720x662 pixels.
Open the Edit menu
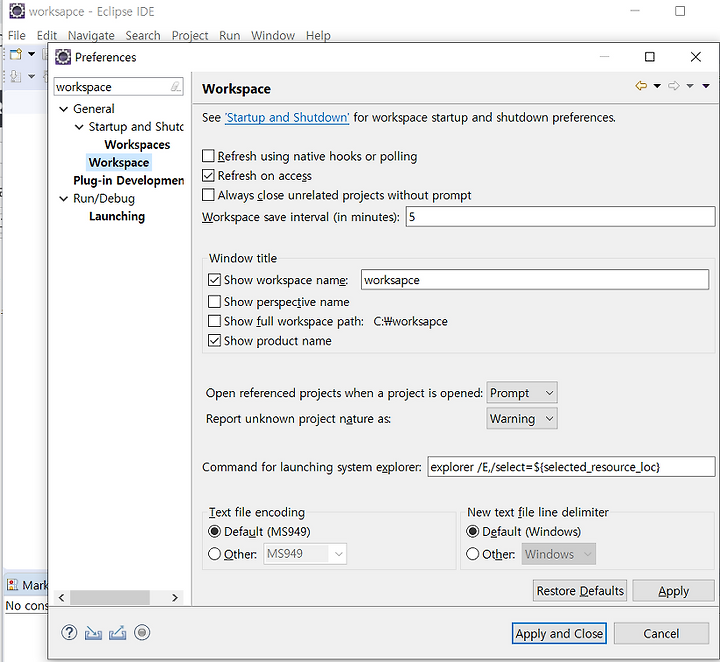[x=47, y=35]
